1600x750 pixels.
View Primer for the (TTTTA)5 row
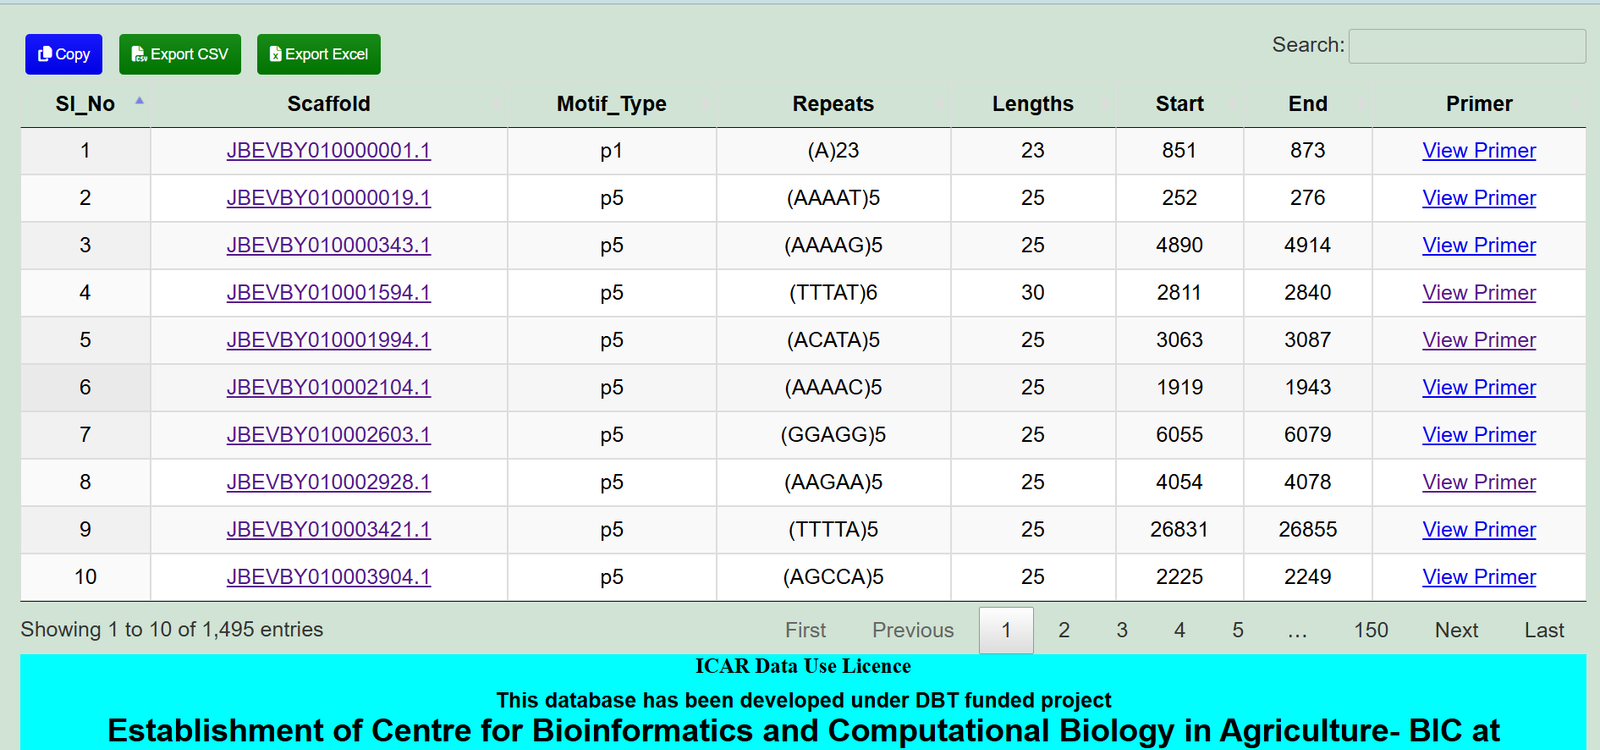(x=1478, y=530)
